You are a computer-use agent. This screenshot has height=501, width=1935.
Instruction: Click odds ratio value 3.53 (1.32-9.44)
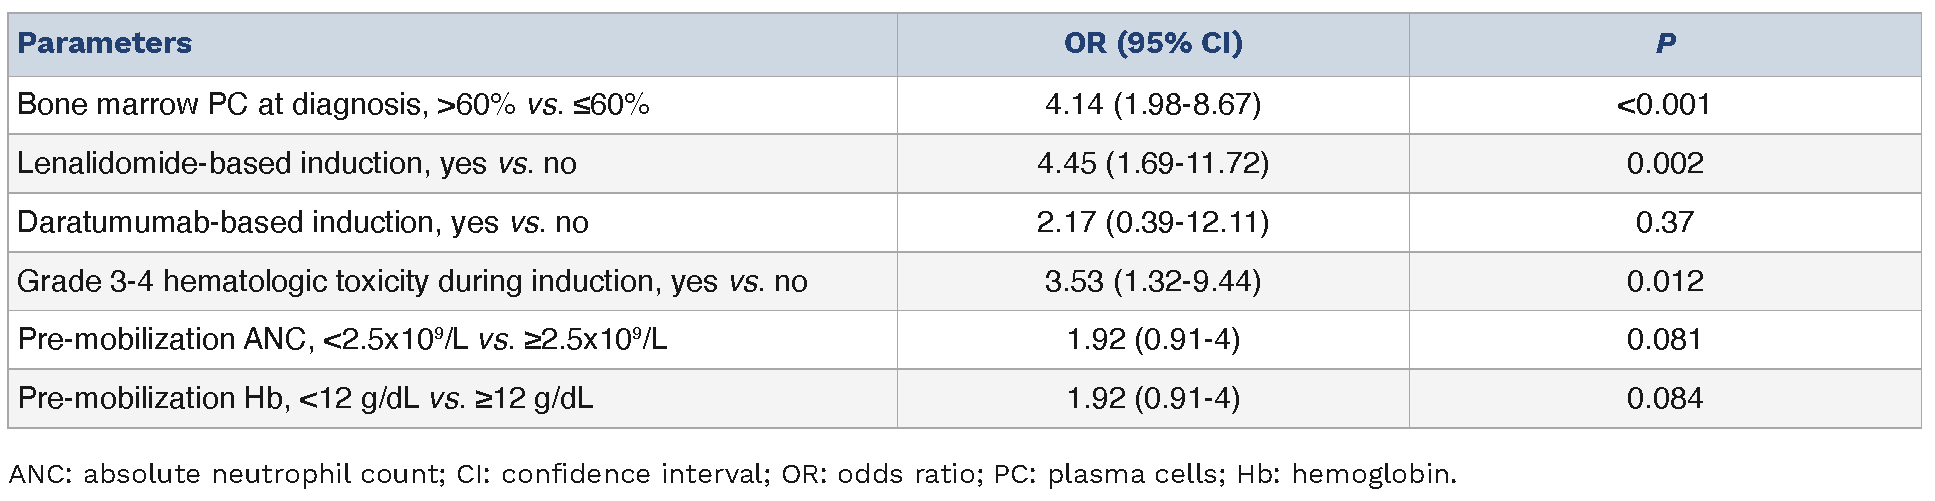click(1152, 281)
